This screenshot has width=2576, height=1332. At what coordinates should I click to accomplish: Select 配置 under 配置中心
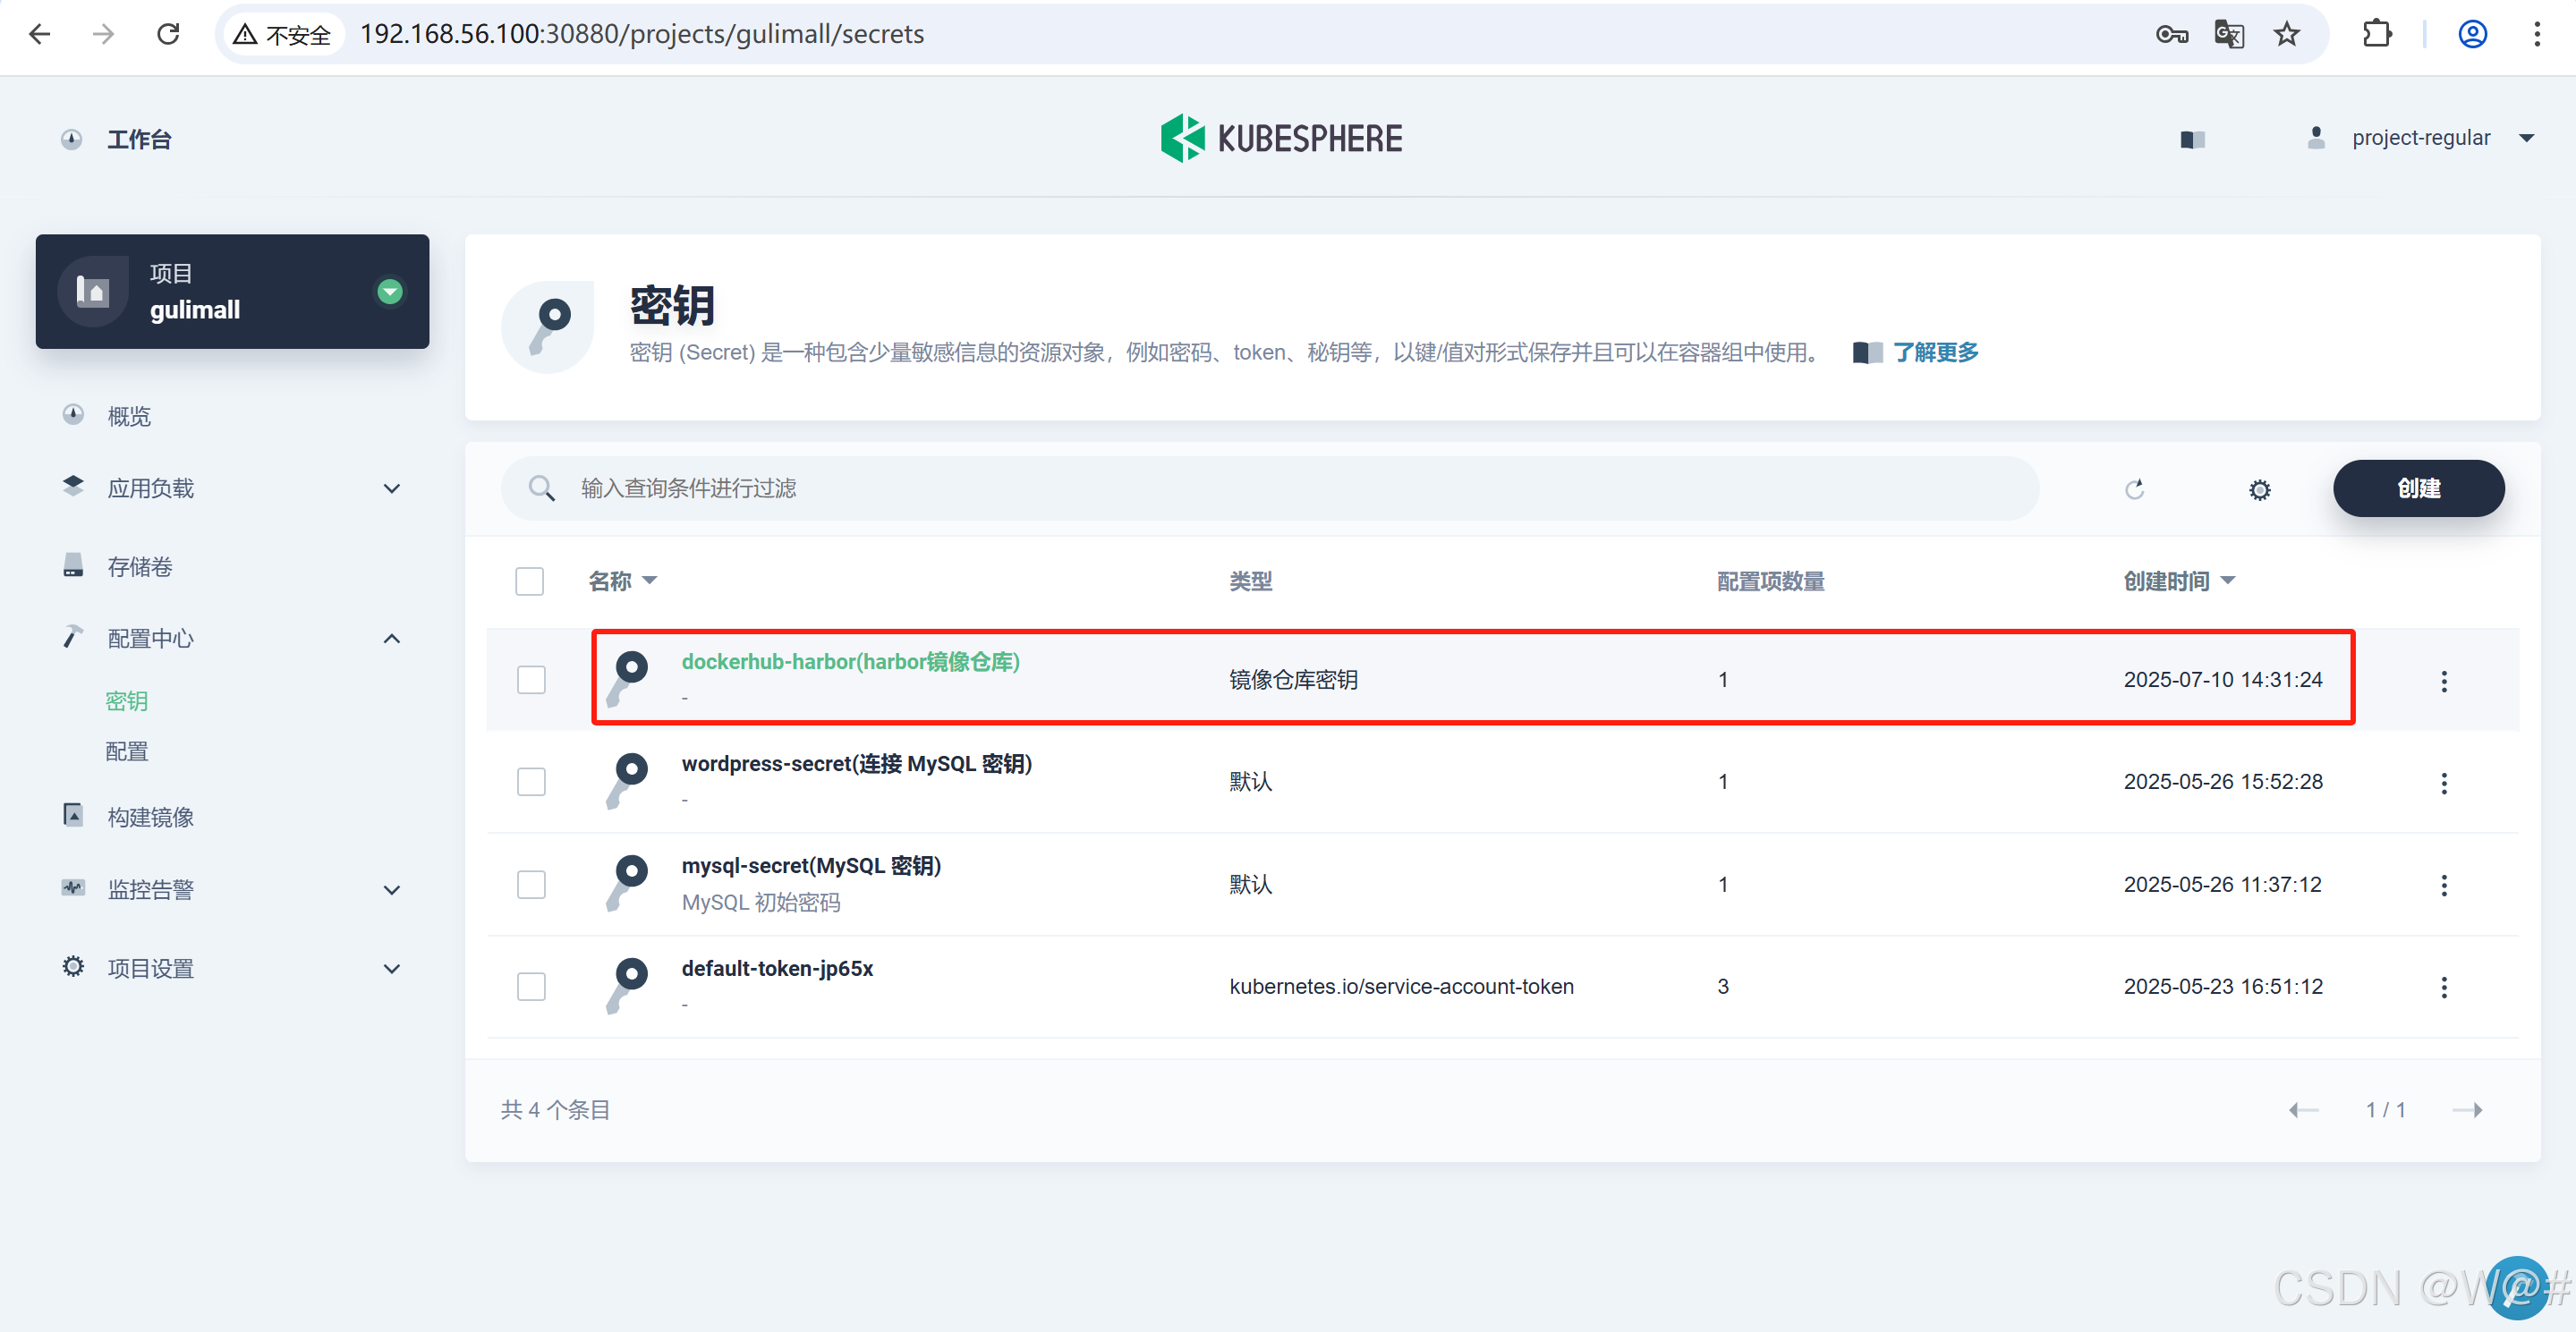[x=127, y=751]
